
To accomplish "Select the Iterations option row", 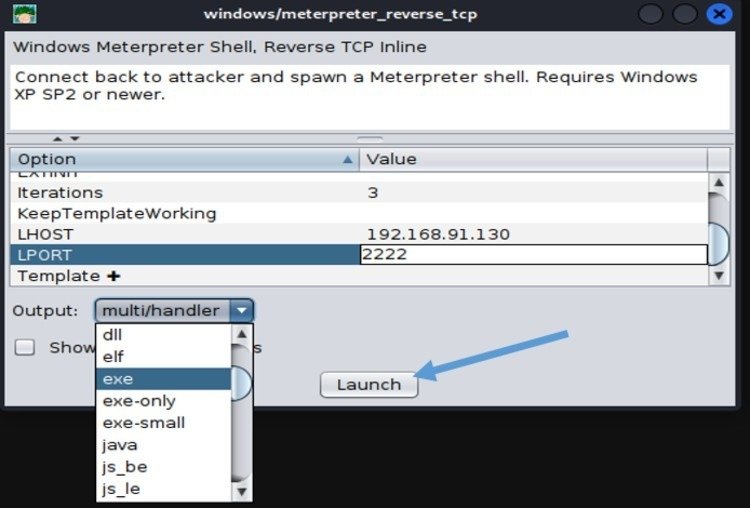I will [359, 192].
